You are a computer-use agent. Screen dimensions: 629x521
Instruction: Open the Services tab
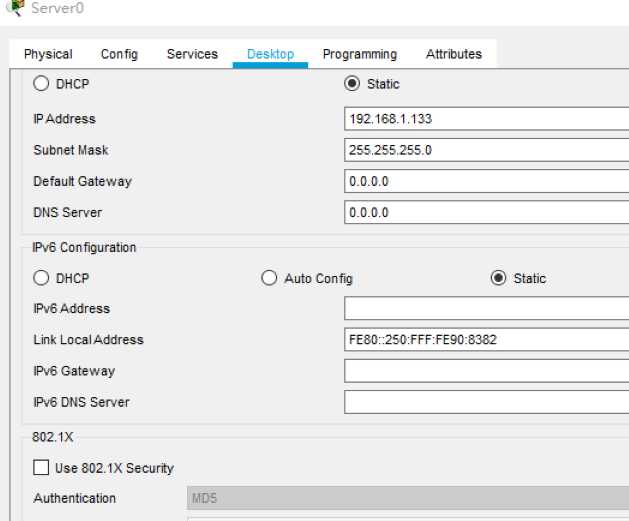pos(192,54)
